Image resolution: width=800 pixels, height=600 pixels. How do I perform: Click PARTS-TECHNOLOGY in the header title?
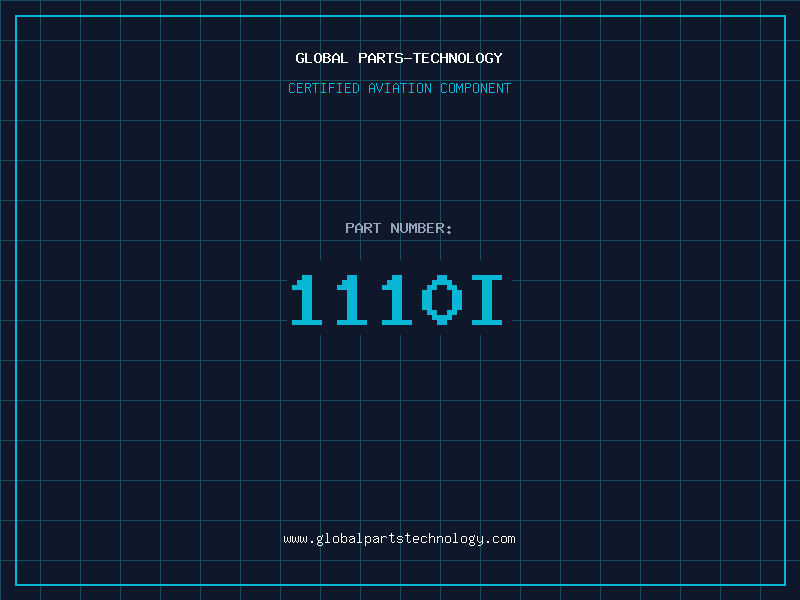click(x=430, y=58)
